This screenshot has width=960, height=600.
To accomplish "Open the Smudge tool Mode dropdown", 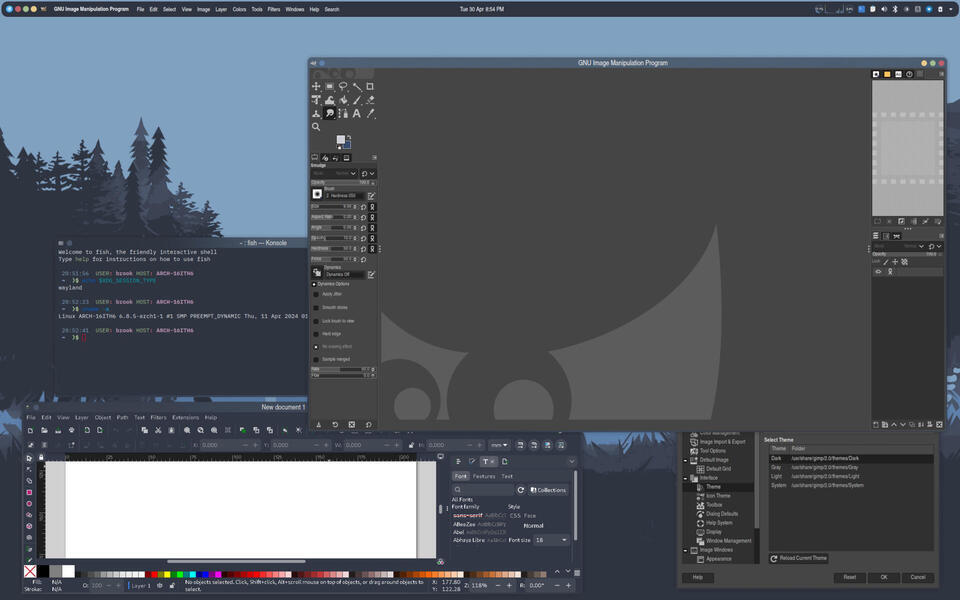I will coord(334,173).
